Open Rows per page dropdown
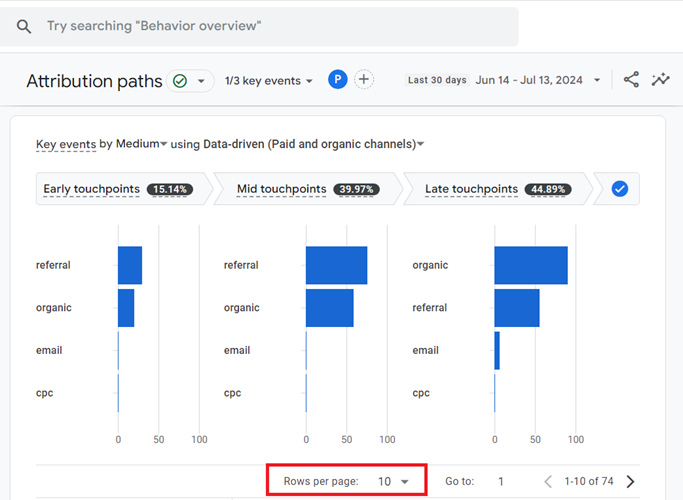683x500 pixels. [393, 481]
